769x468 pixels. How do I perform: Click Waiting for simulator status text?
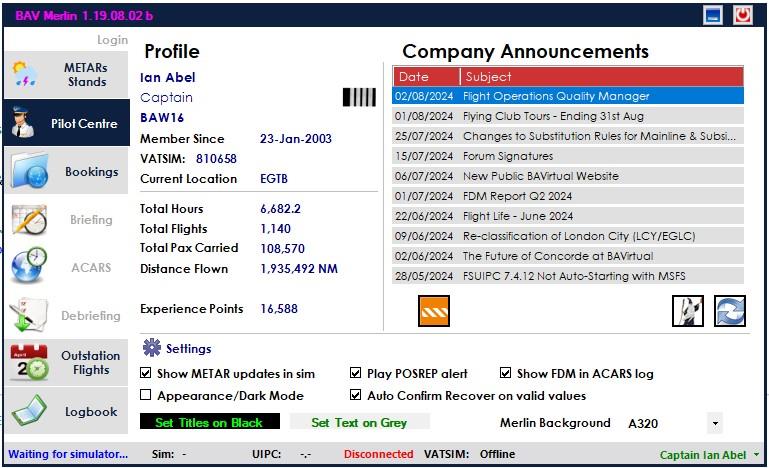68,454
